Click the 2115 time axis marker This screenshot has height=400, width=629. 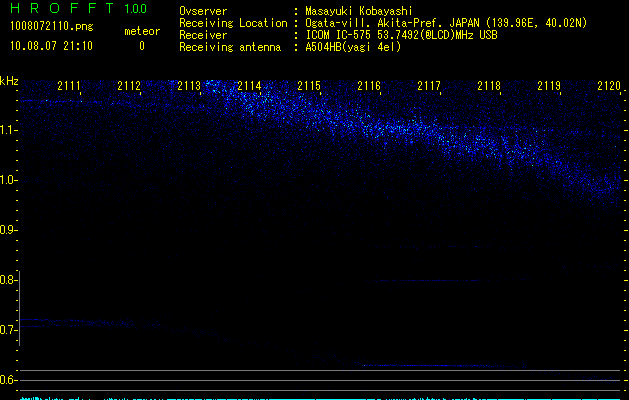tap(309, 85)
